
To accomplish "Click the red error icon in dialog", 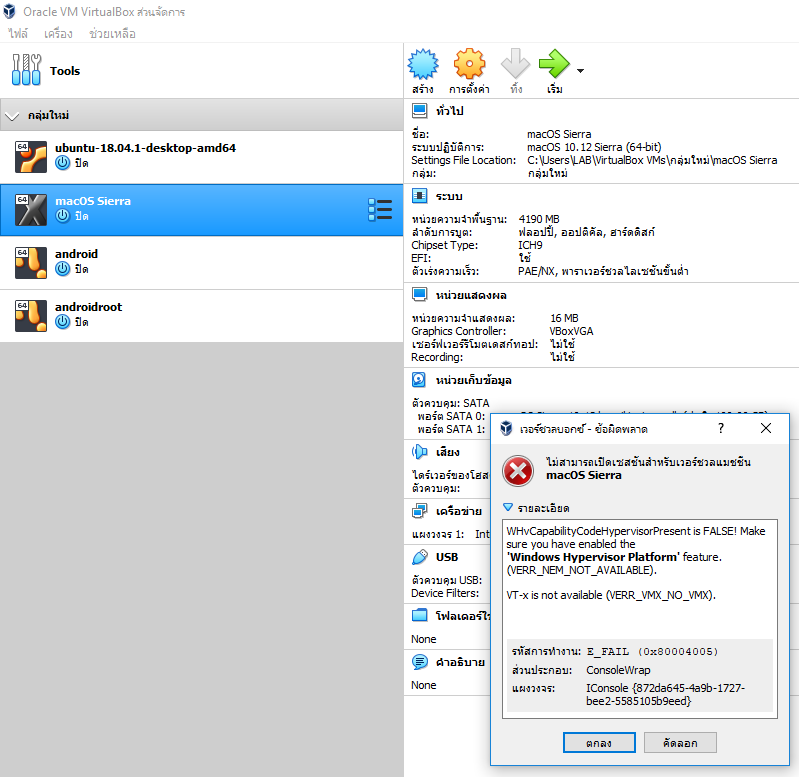I will [518, 469].
